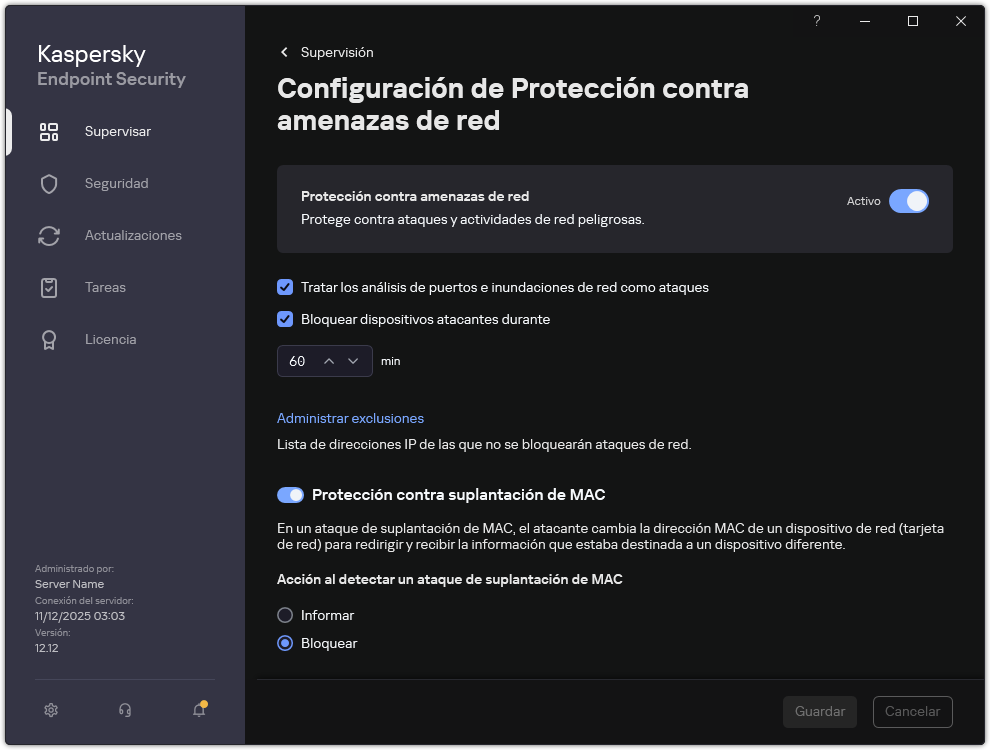Open notifications via the bell icon
Viewport: 990px width, 750px height.
click(198, 710)
